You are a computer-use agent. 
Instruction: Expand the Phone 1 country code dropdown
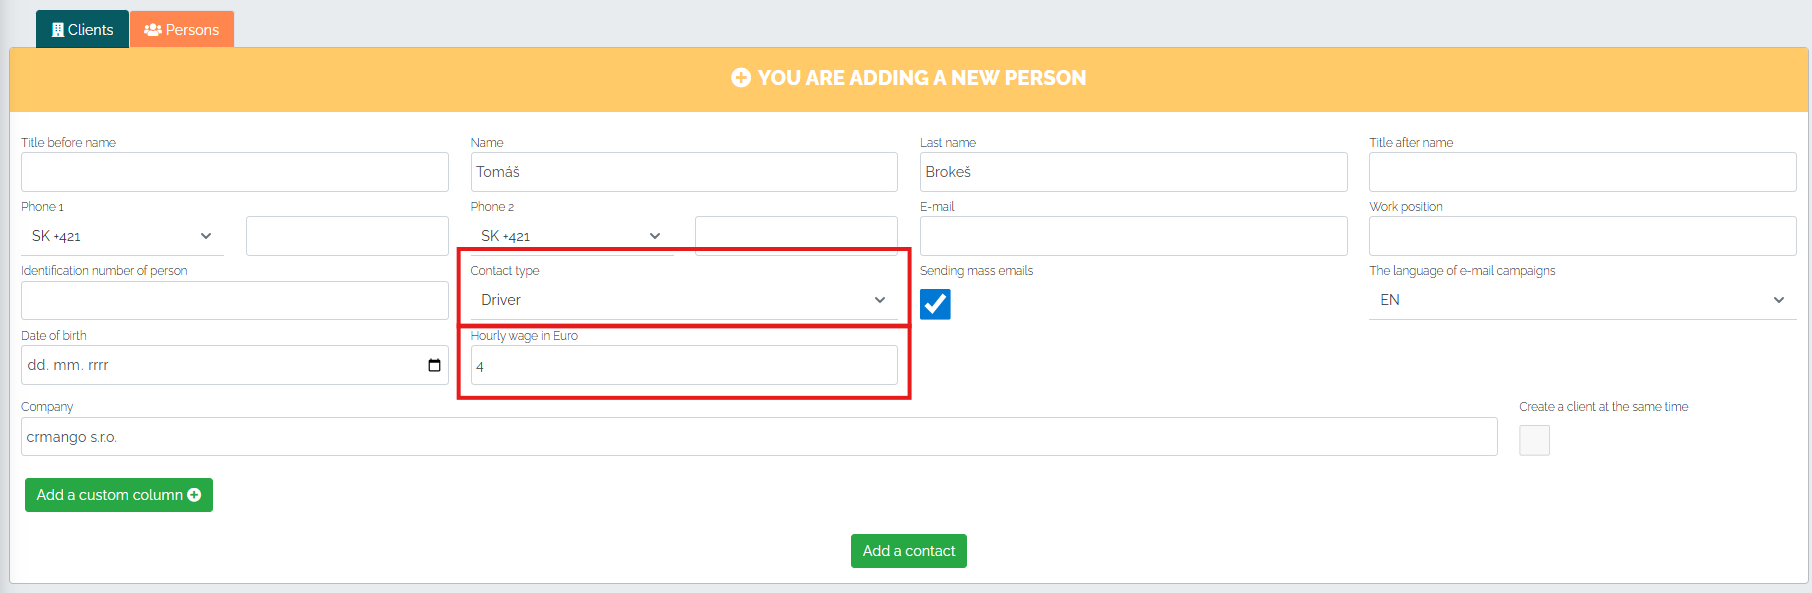point(122,236)
